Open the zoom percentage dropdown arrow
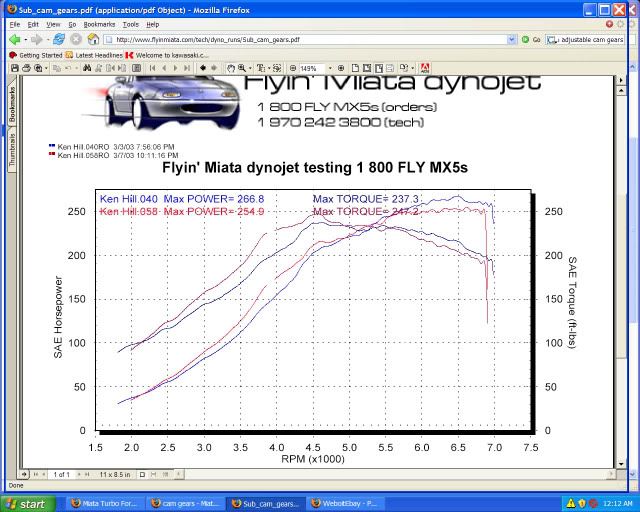This screenshot has width=640, height=512. click(330, 68)
